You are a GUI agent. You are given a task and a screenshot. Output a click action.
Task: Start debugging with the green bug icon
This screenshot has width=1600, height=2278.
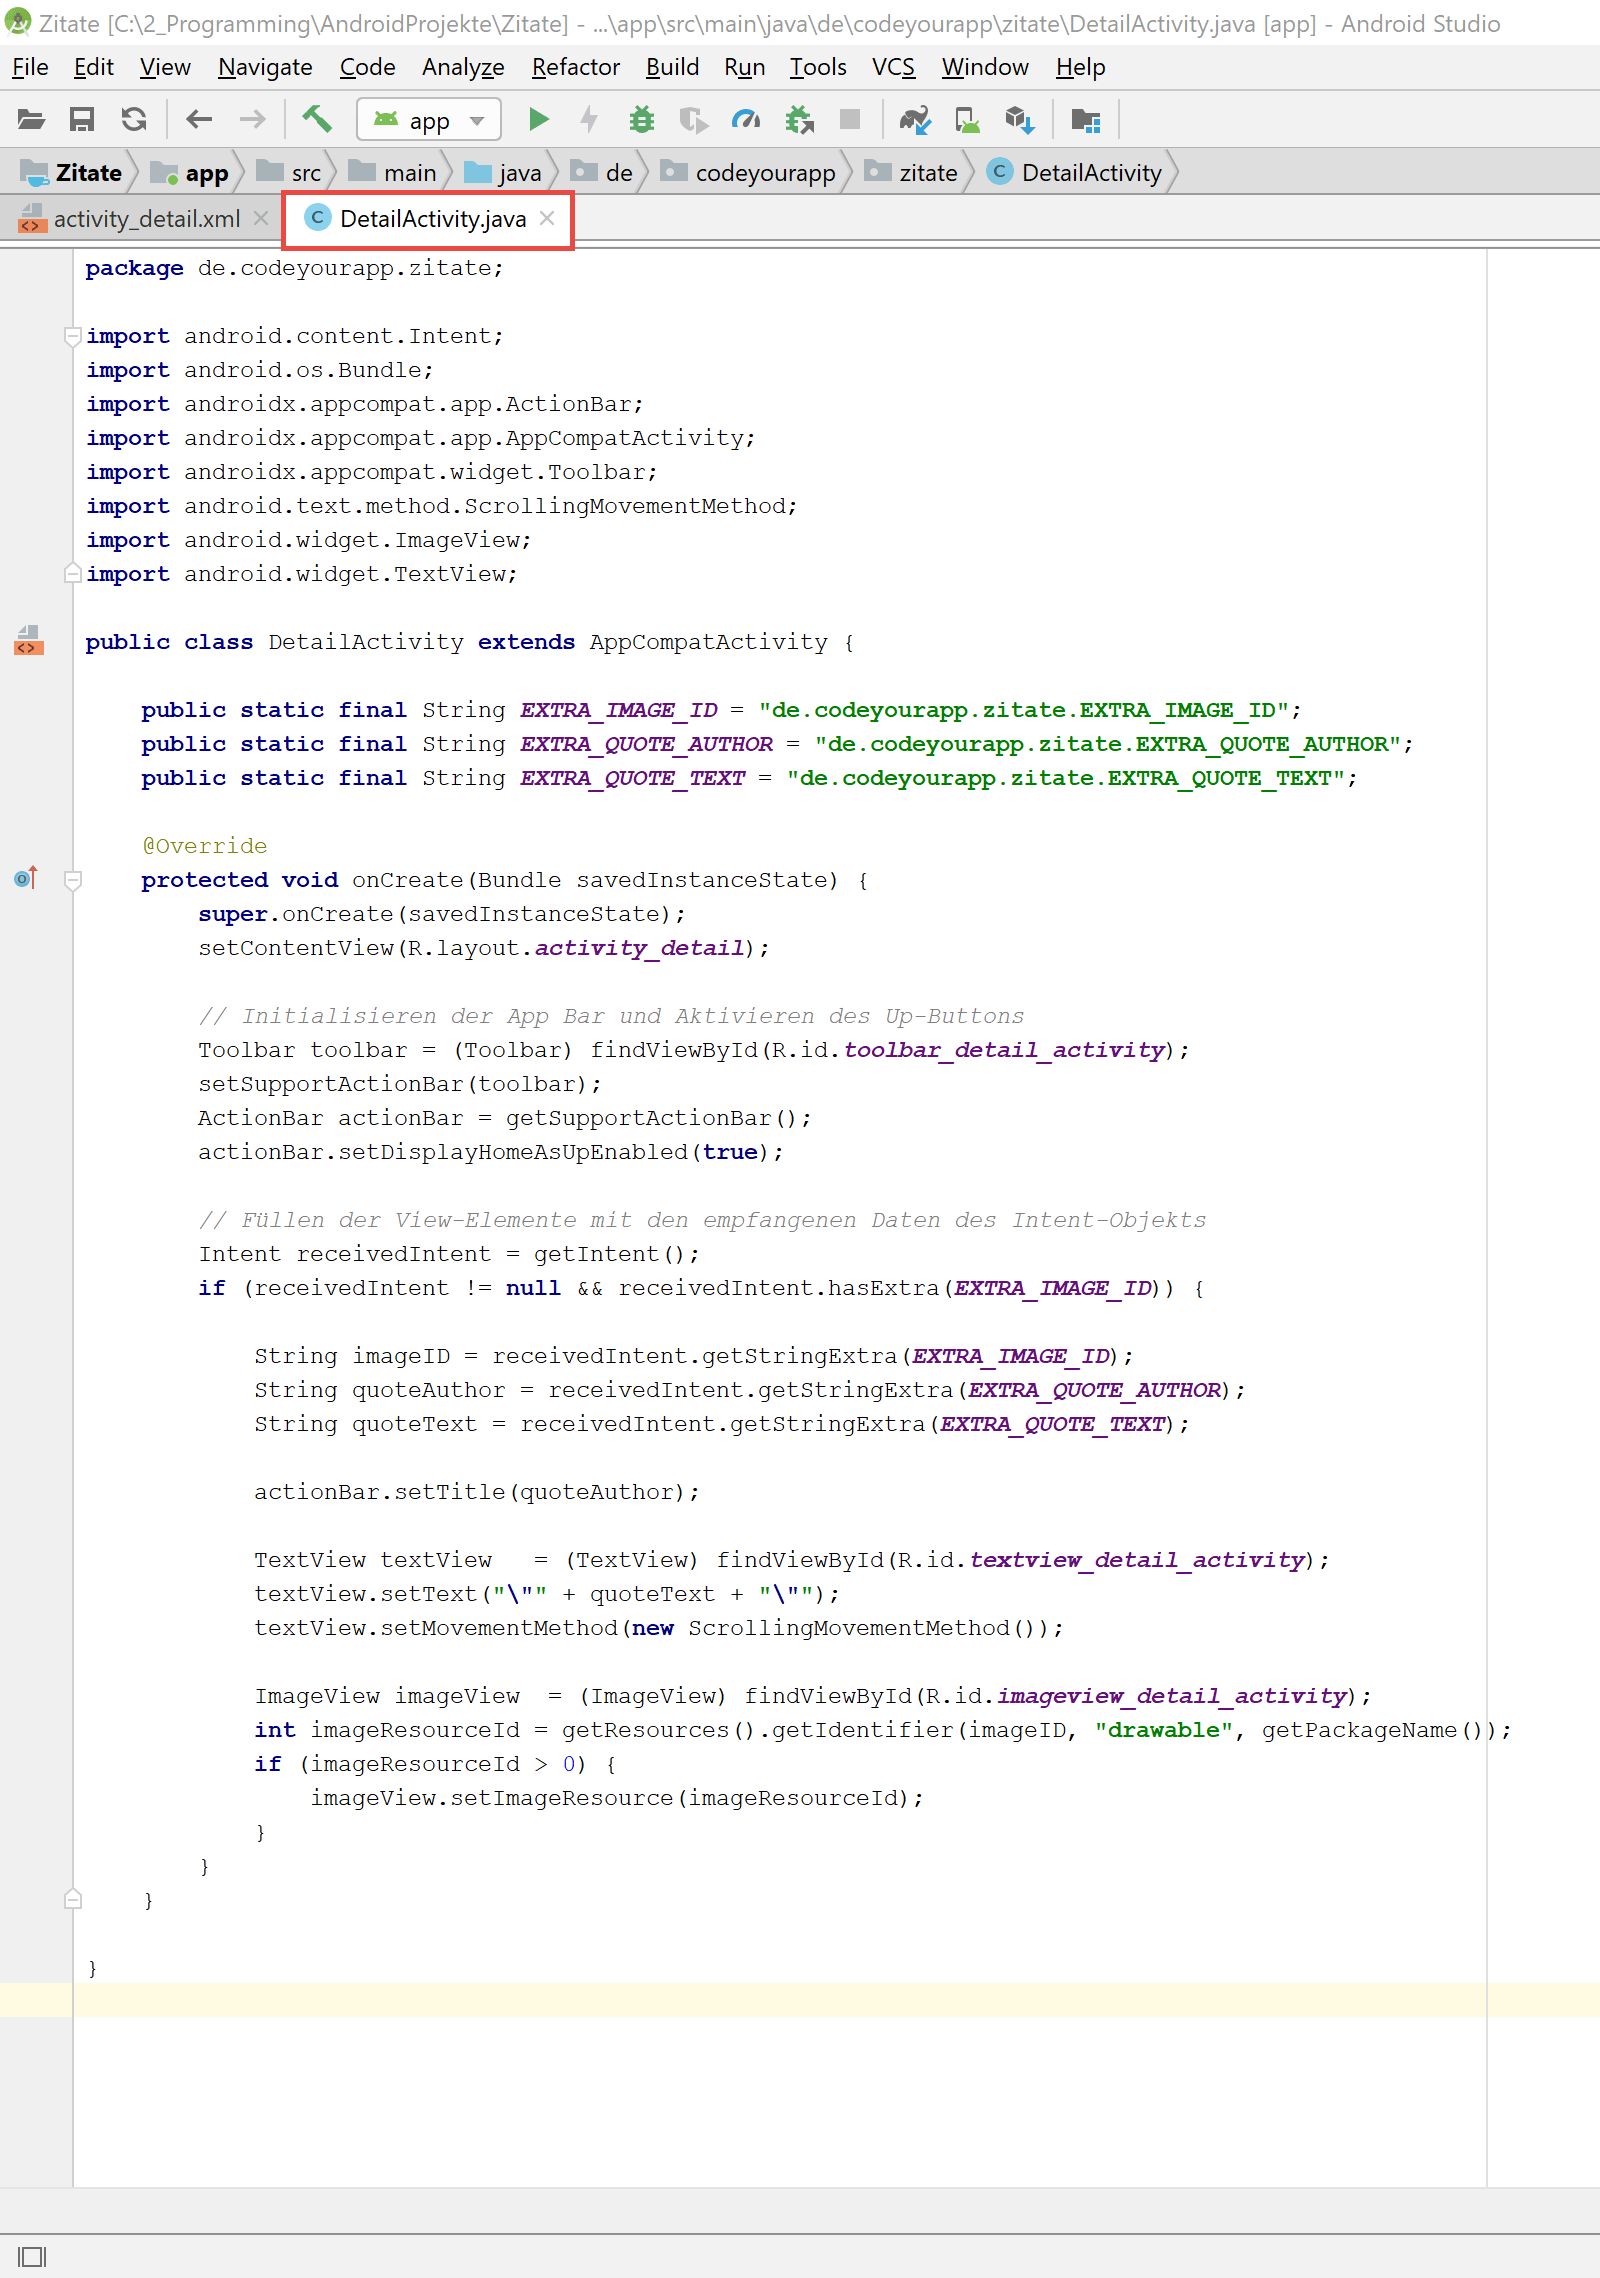pyautogui.click(x=642, y=120)
